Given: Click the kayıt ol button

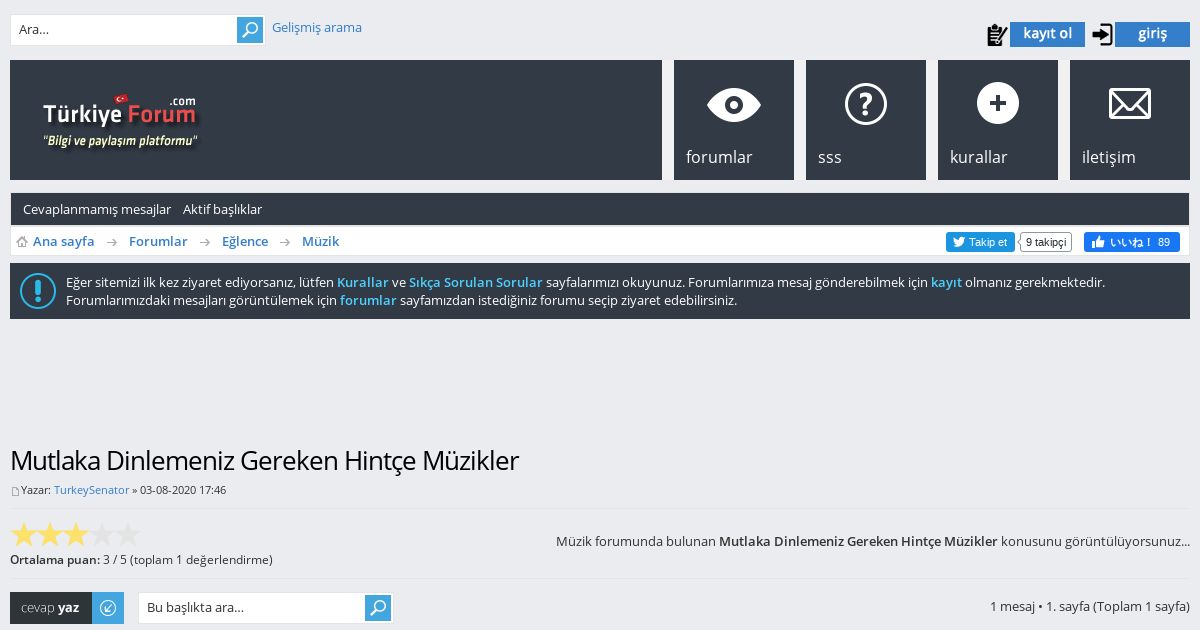Looking at the screenshot, I should [1047, 34].
